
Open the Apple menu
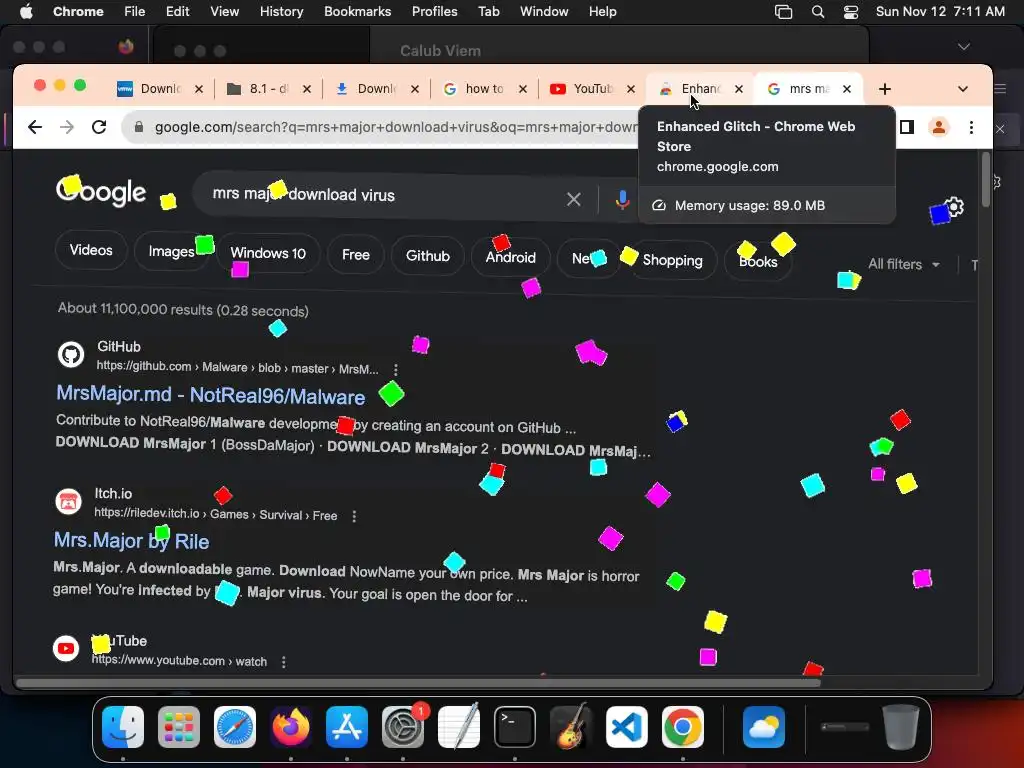coord(26,12)
